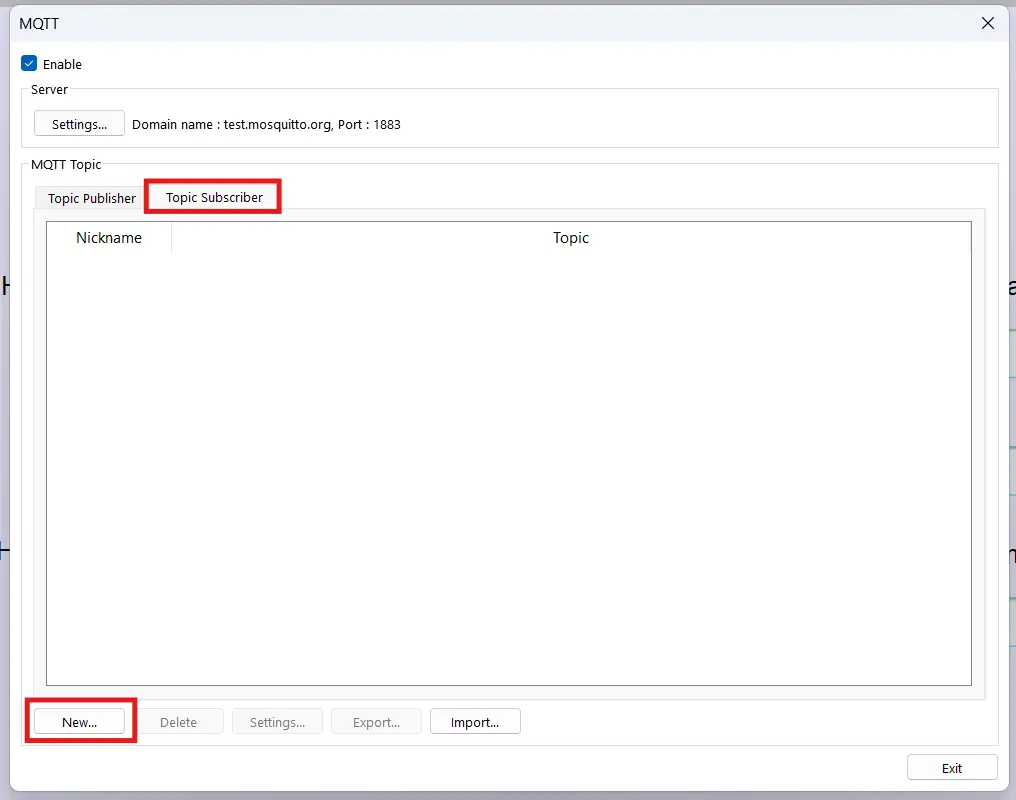Click the MQTT Topic group label
The height and width of the screenshot is (800, 1016).
(65, 164)
